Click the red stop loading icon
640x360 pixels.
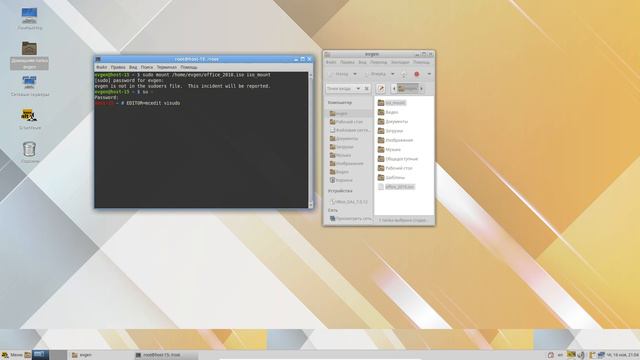(417, 74)
